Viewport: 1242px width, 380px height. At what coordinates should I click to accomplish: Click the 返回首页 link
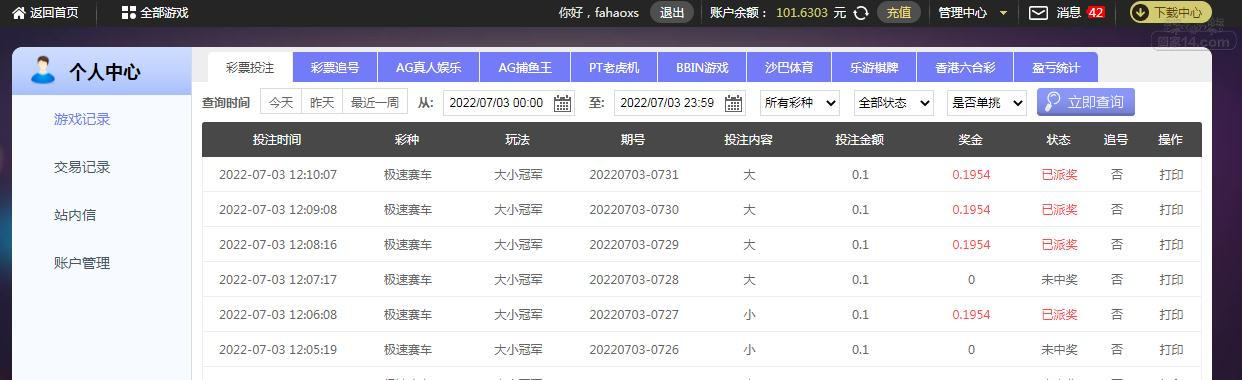[54, 13]
